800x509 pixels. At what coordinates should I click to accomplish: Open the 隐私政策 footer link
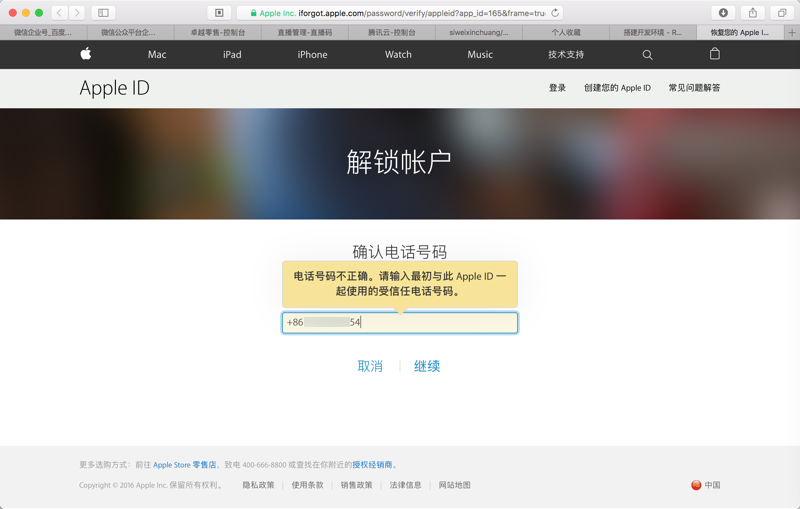258,485
